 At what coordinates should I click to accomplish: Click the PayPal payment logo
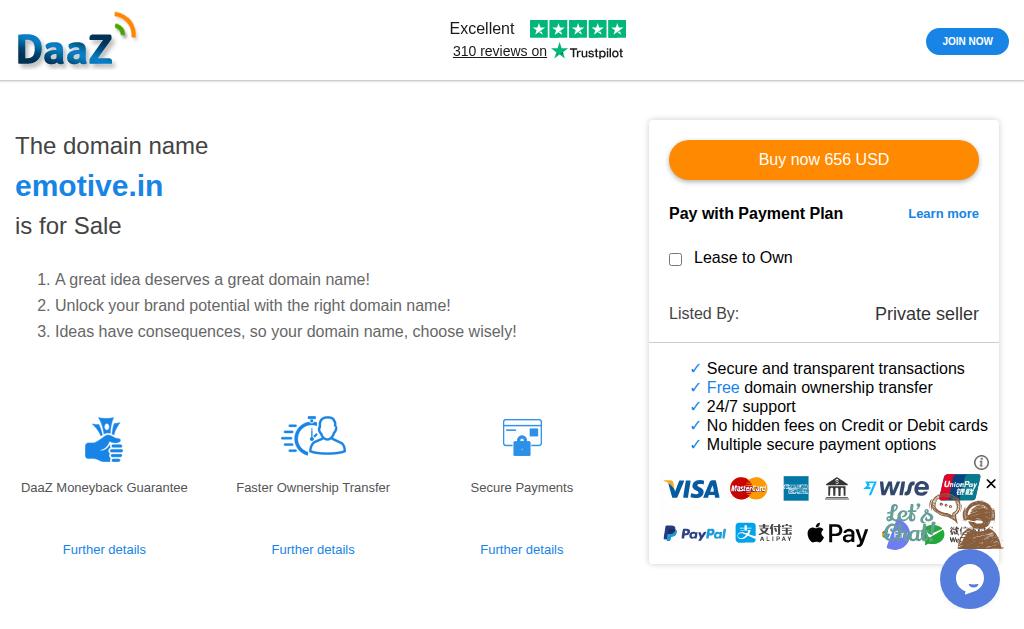pos(695,534)
